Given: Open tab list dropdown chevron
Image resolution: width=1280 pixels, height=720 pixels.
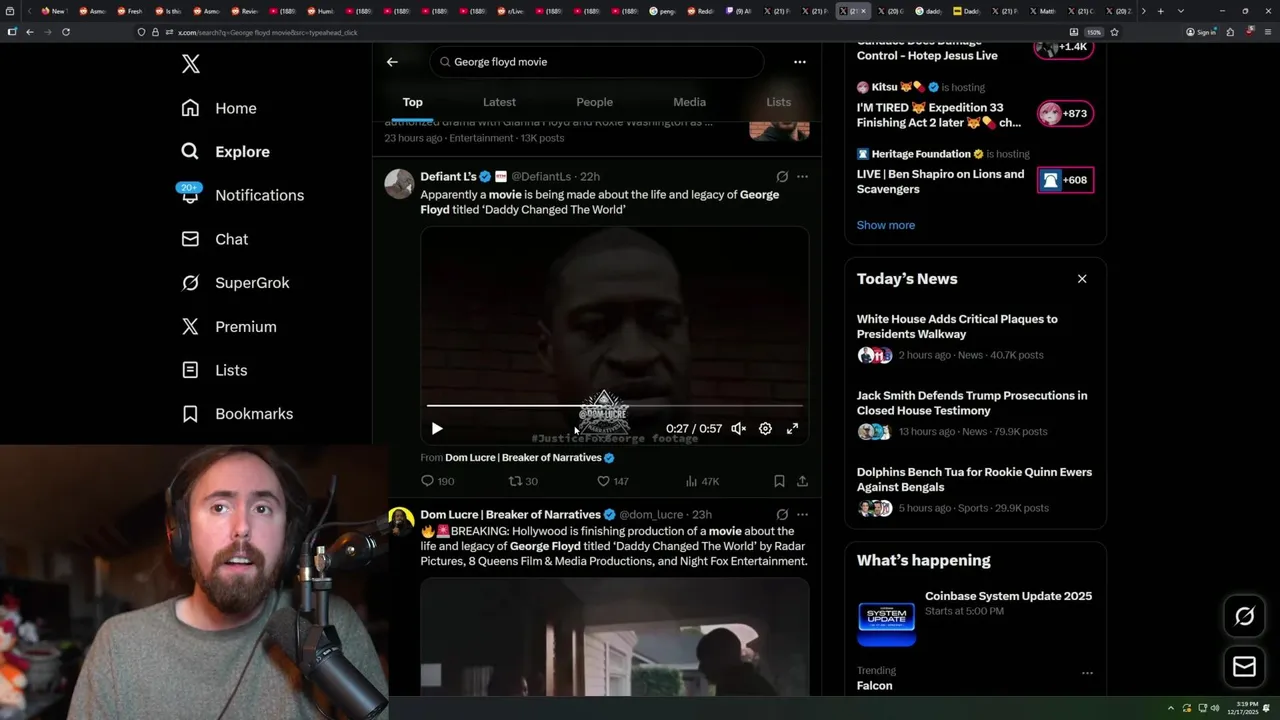Looking at the screenshot, I should coord(1181,11).
